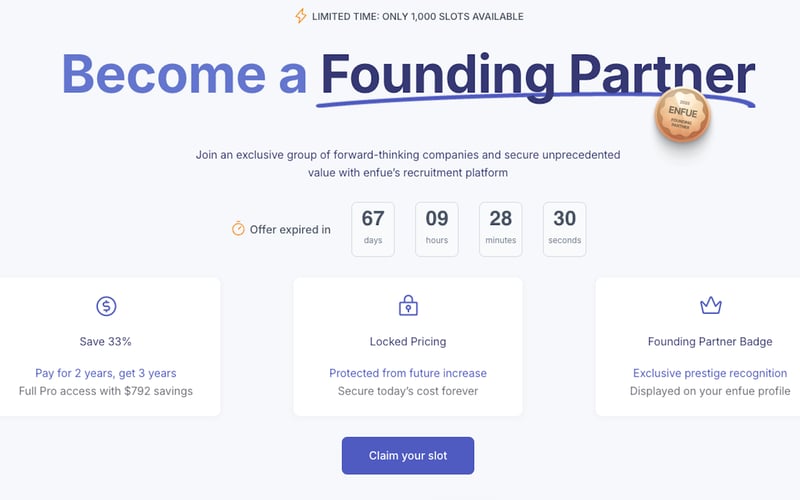Viewport: 800px width, 500px height.
Task: Click the dollar sign savings icon
Action: [x=106, y=306]
